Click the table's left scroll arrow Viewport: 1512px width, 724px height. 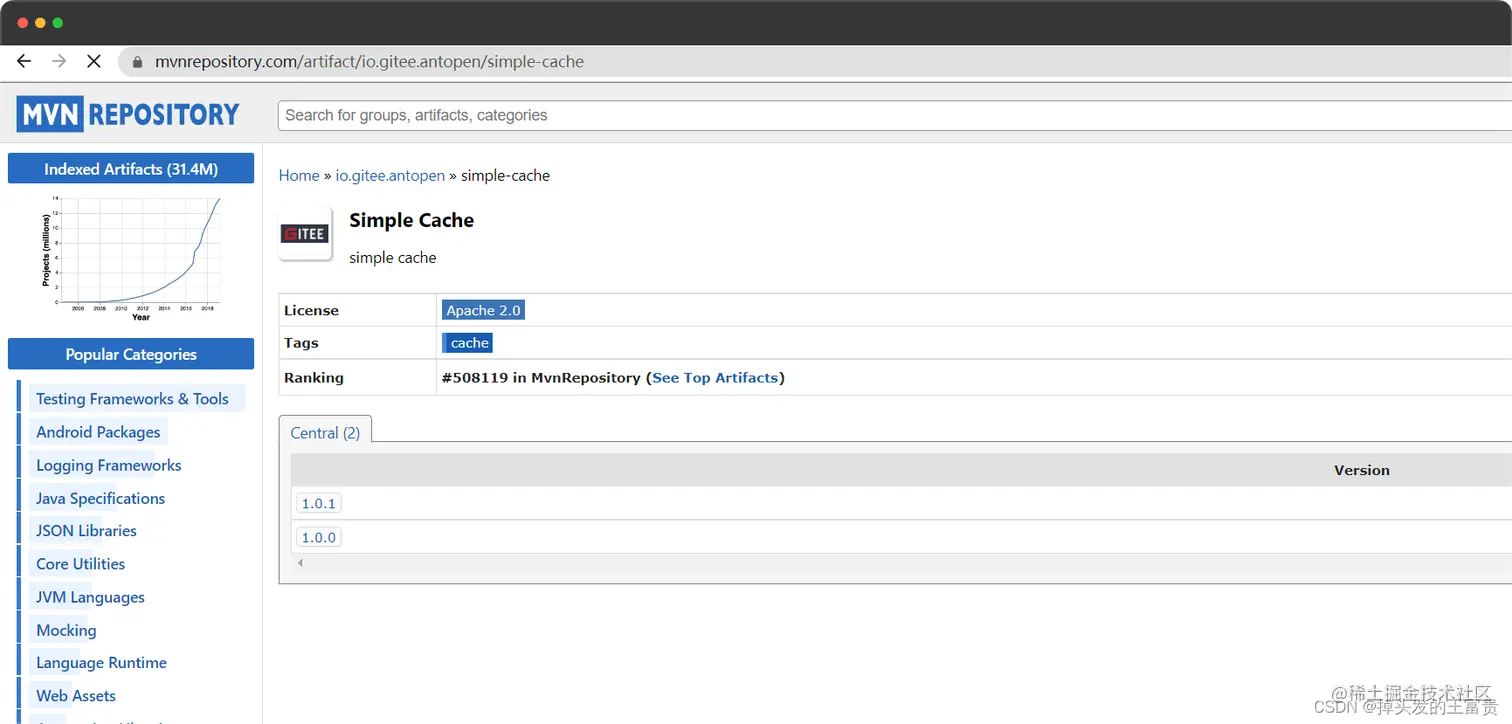click(x=300, y=563)
